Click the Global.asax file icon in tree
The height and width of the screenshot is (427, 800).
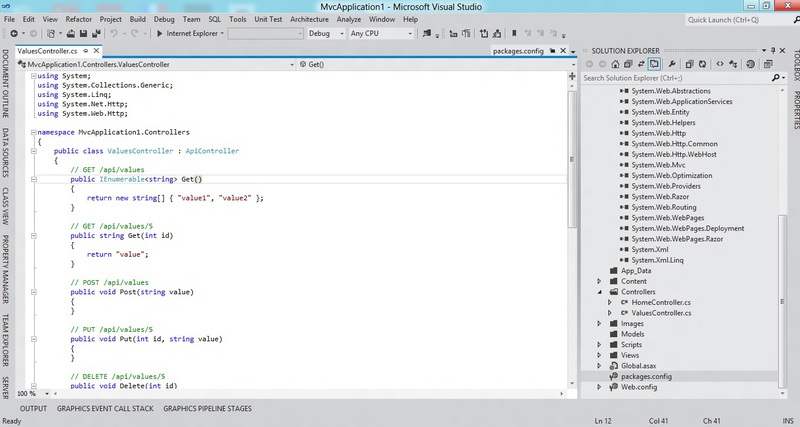pos(614,366)
